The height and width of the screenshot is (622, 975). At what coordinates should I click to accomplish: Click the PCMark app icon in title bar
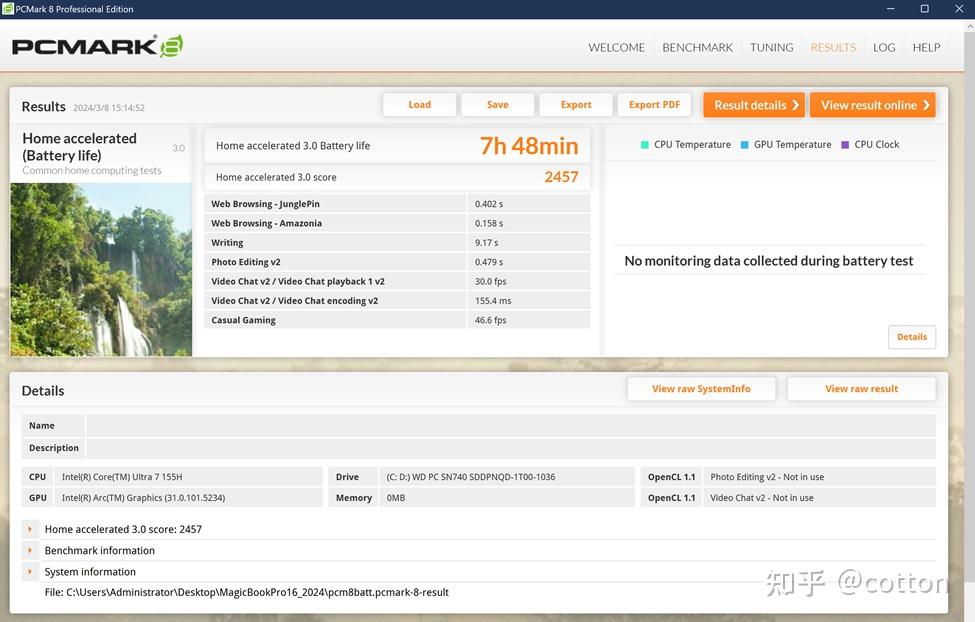pyautogui.click(x=7, y=9)
